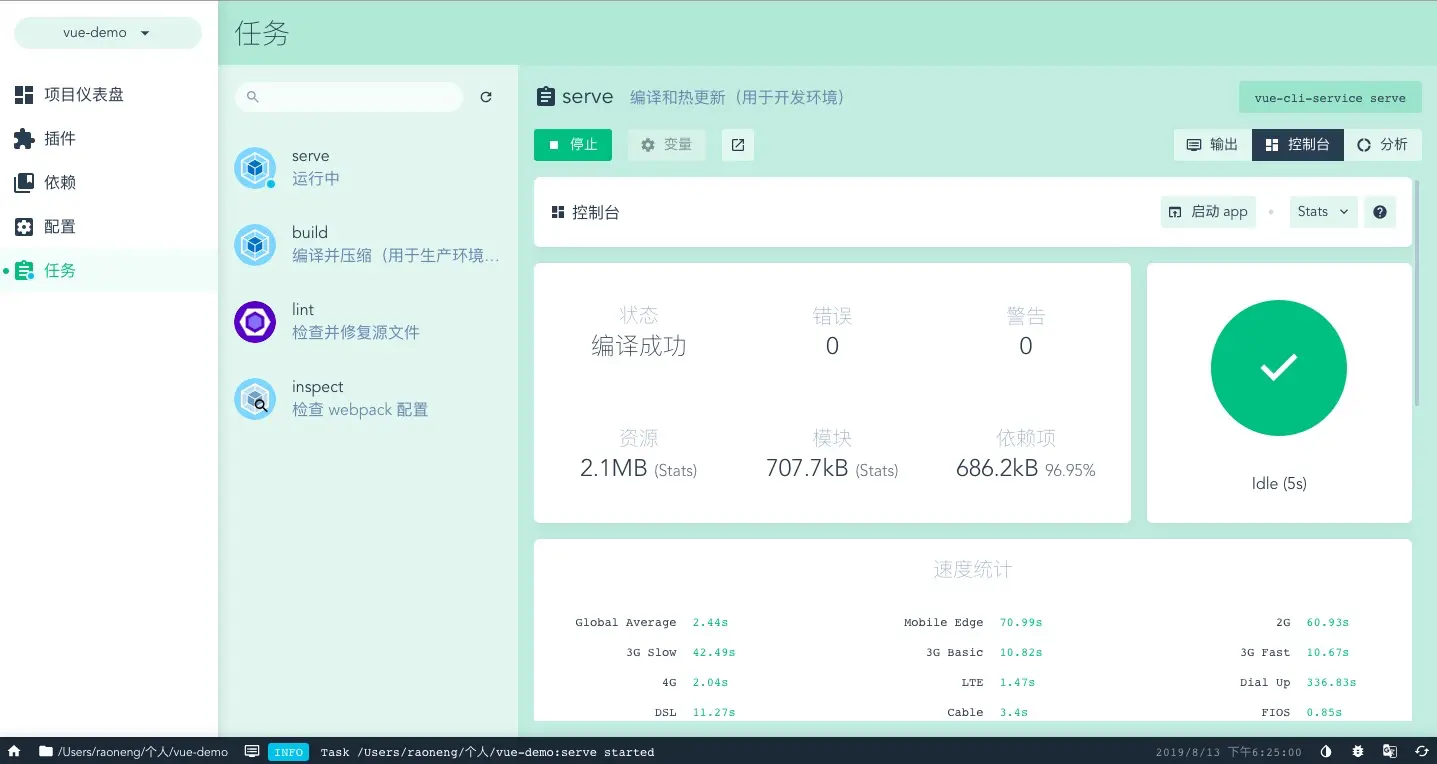The width and height of the screenshot is (1437, 764).
Task: Open the 插件 plugins section
Action: pyautogui.click(x=109, y=138)
